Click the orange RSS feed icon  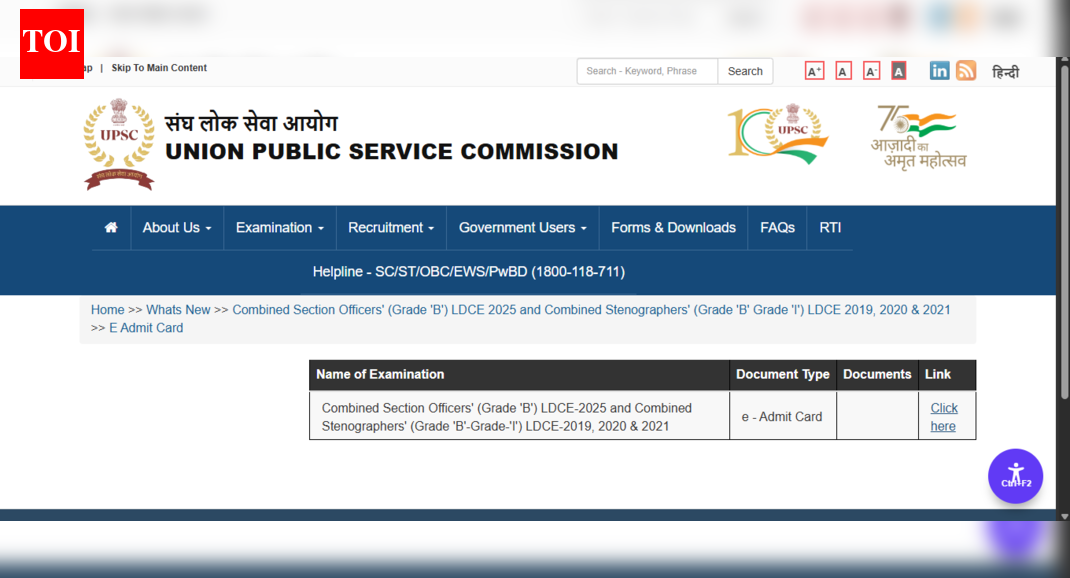click(966, 70)
